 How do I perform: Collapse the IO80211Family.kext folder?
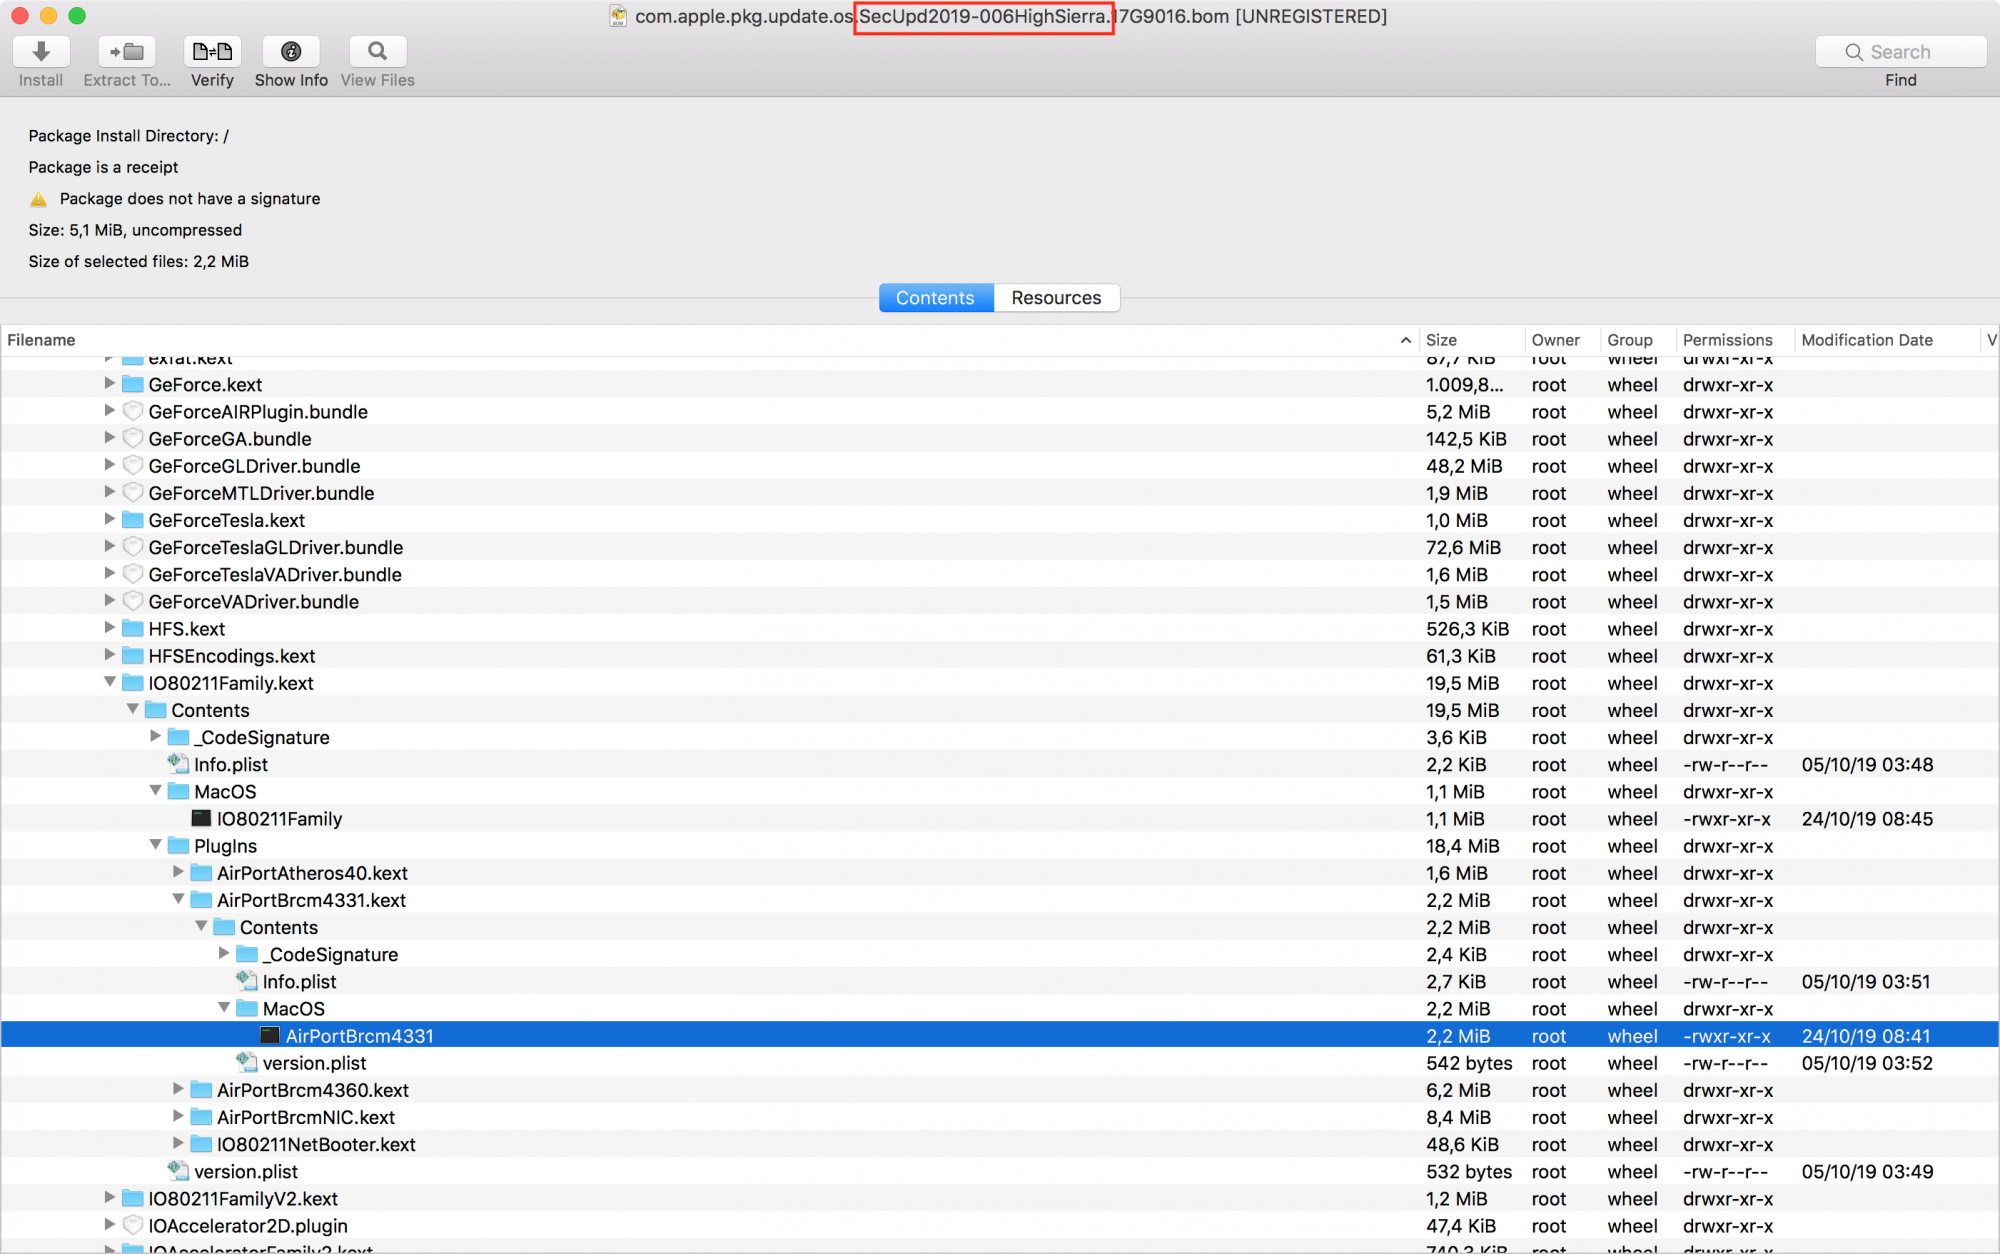[110, 683]
